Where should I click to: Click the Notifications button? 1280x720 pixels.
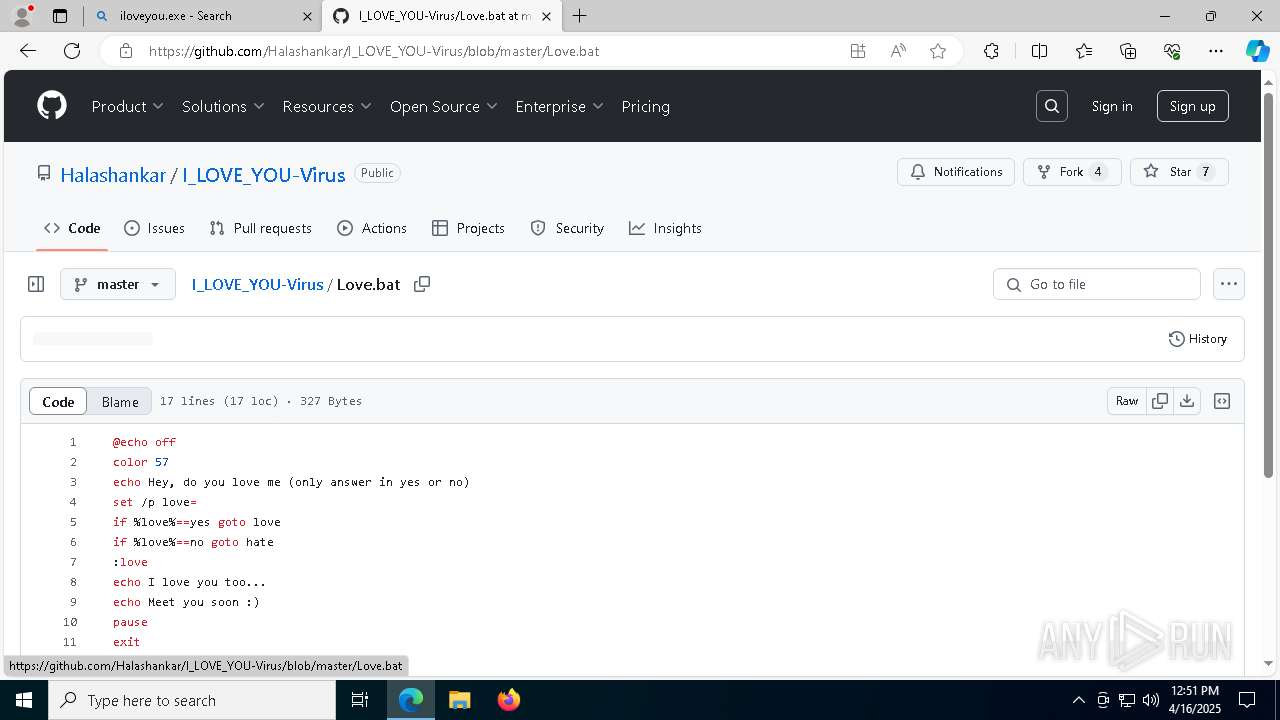[x=956, y=172]
